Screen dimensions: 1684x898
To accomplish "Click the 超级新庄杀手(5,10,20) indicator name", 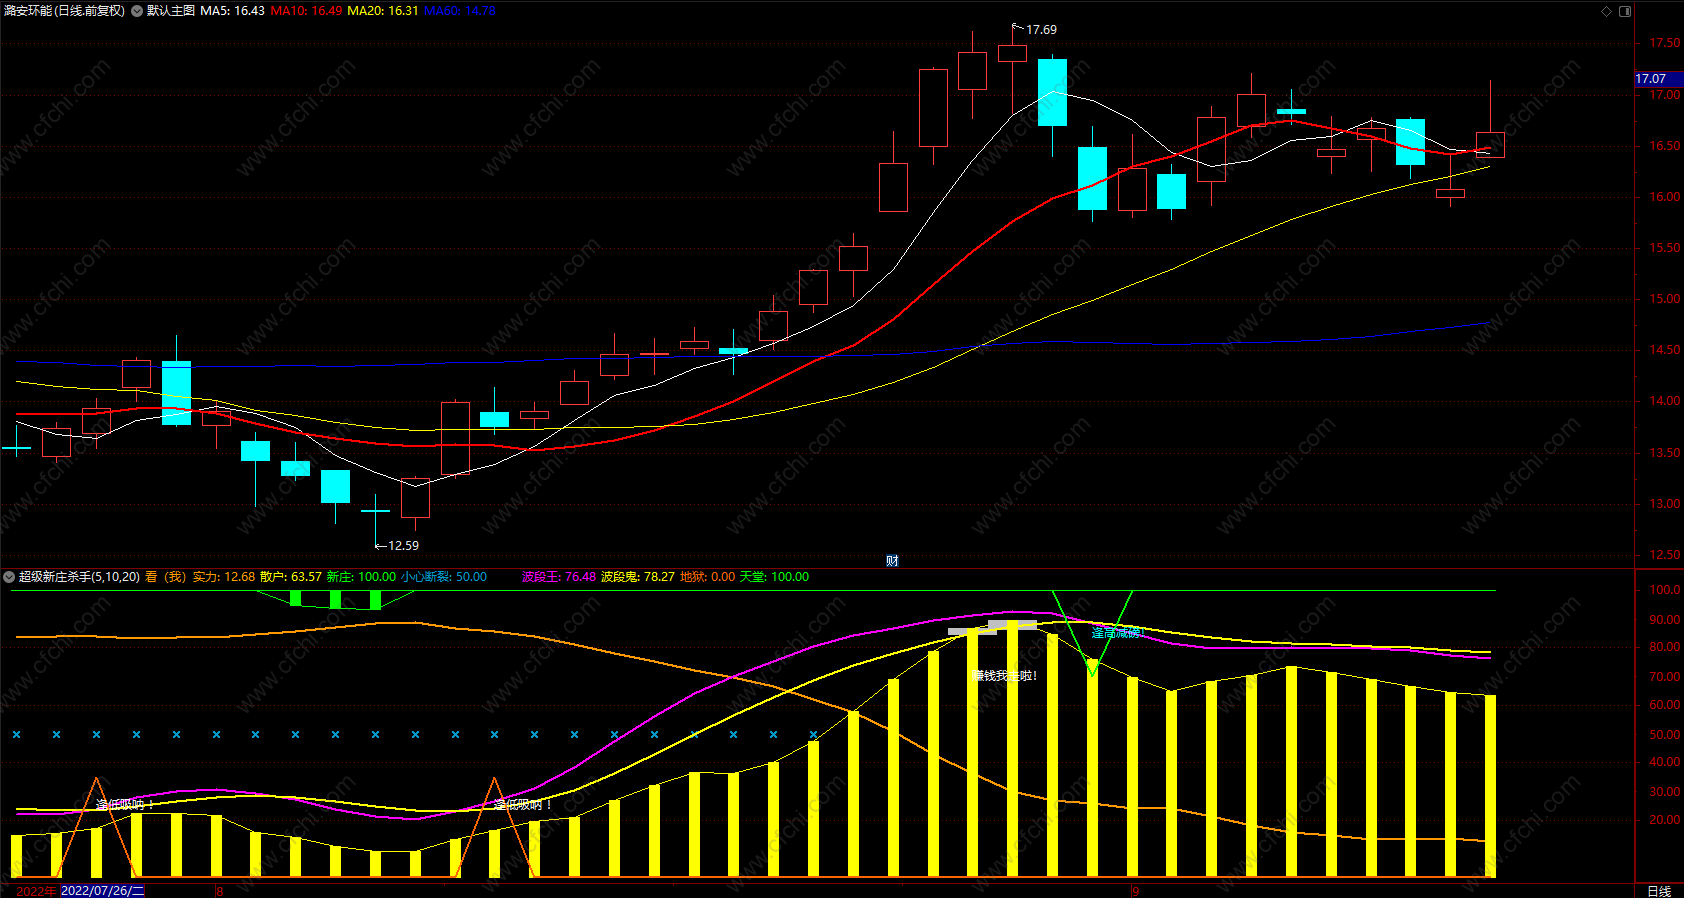I will (x=79, y=577).
